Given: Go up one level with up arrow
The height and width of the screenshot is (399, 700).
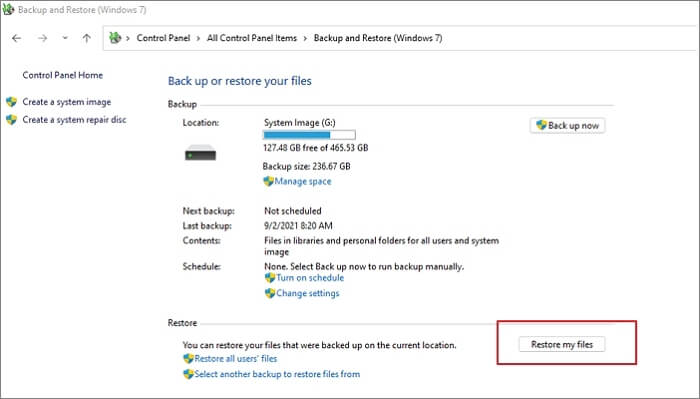Looking at the screenshot, I should point(87,38).
